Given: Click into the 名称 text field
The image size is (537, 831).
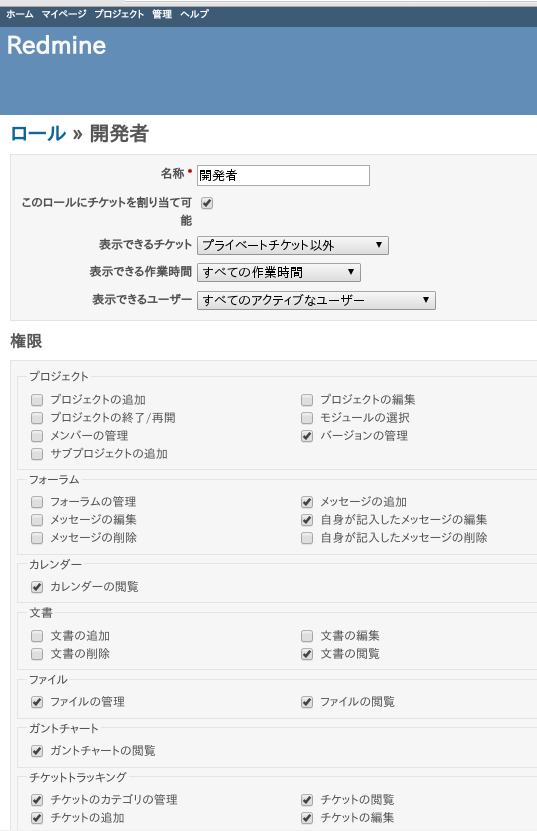Looking at the screenshot, I should pyautogui.click(x=283, y=175).
